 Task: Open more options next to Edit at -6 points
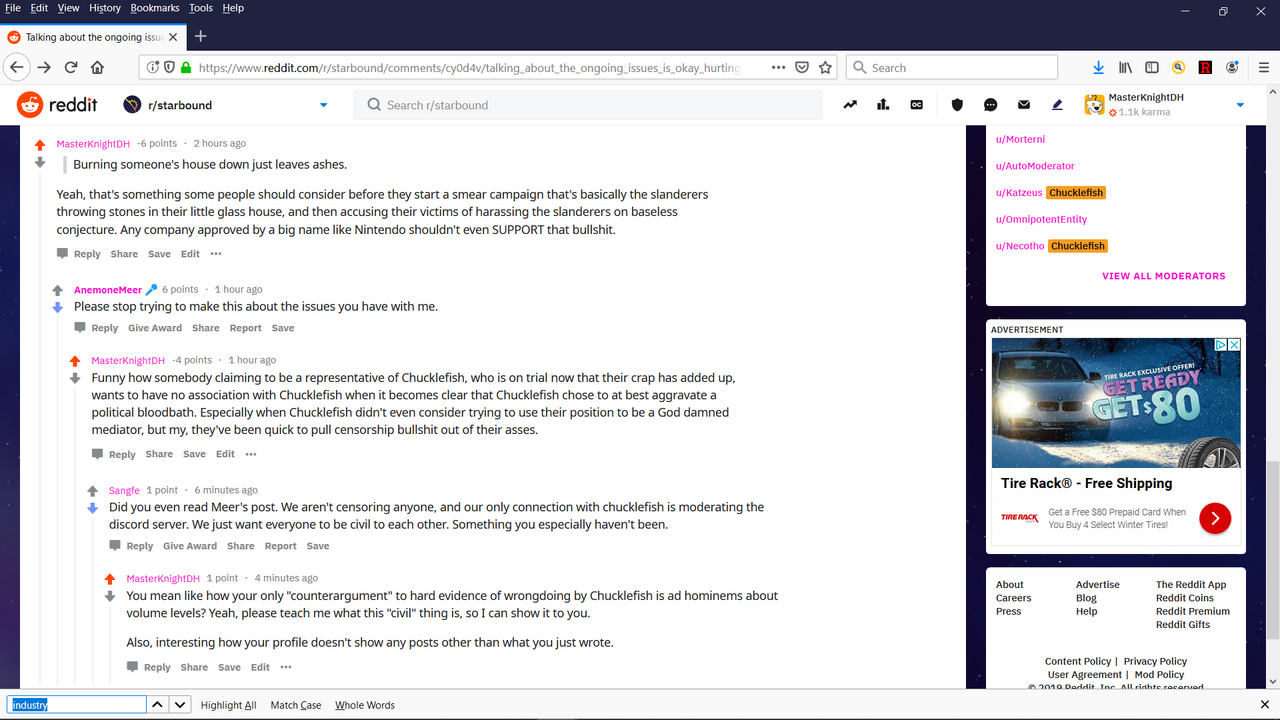215,254
